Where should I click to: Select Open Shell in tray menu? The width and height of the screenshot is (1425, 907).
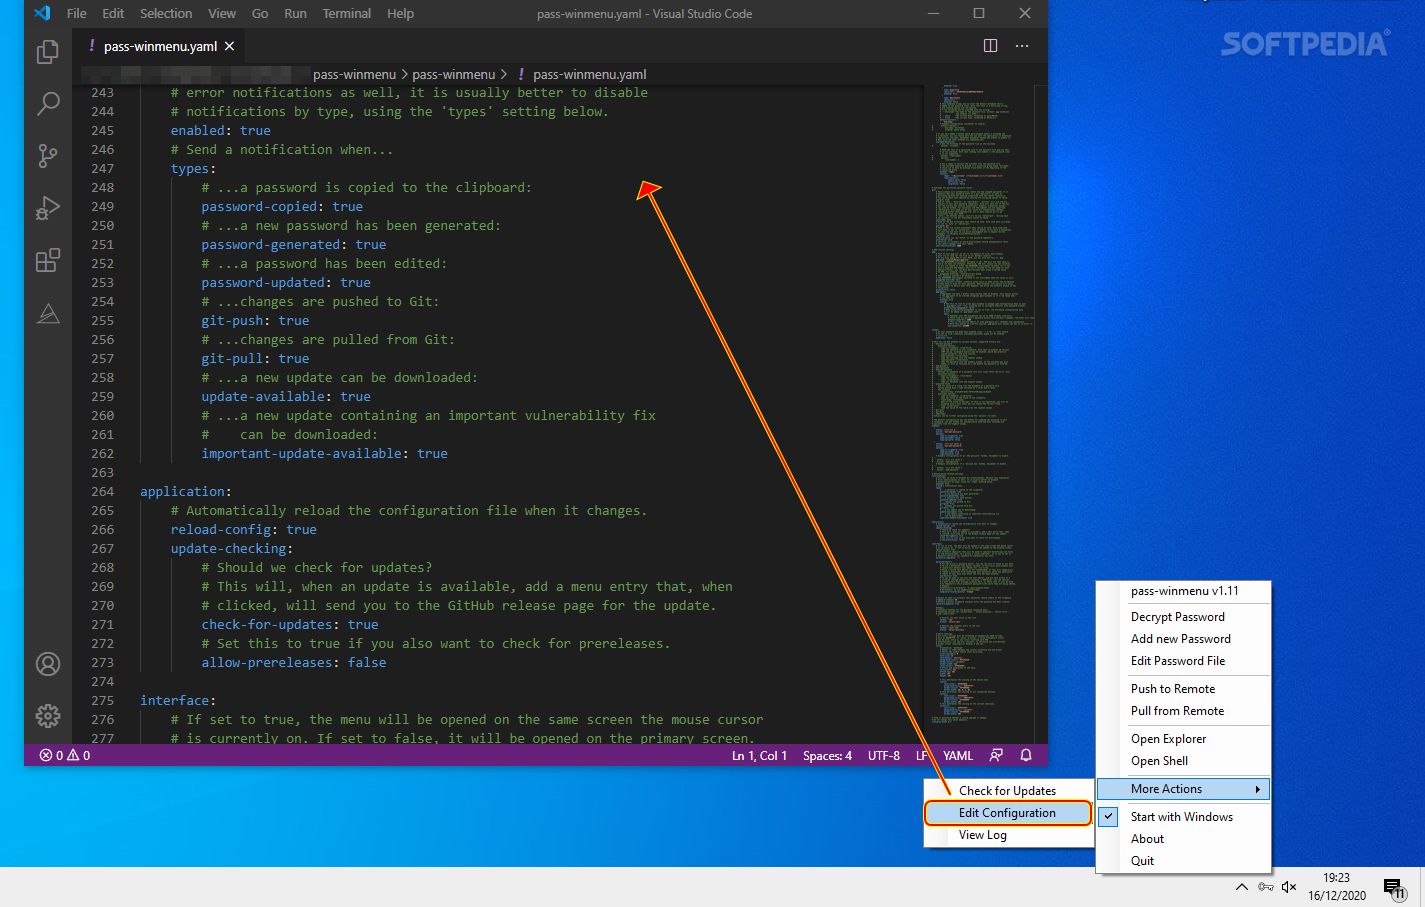coord(1184,761)
